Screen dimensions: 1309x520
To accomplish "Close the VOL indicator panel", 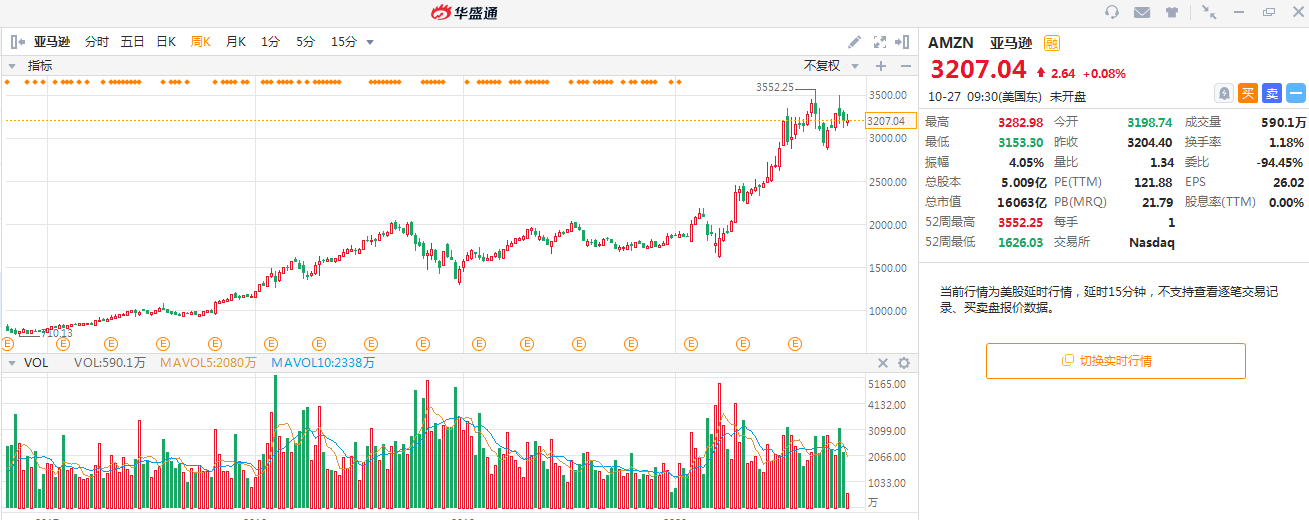I will point(883,363).
